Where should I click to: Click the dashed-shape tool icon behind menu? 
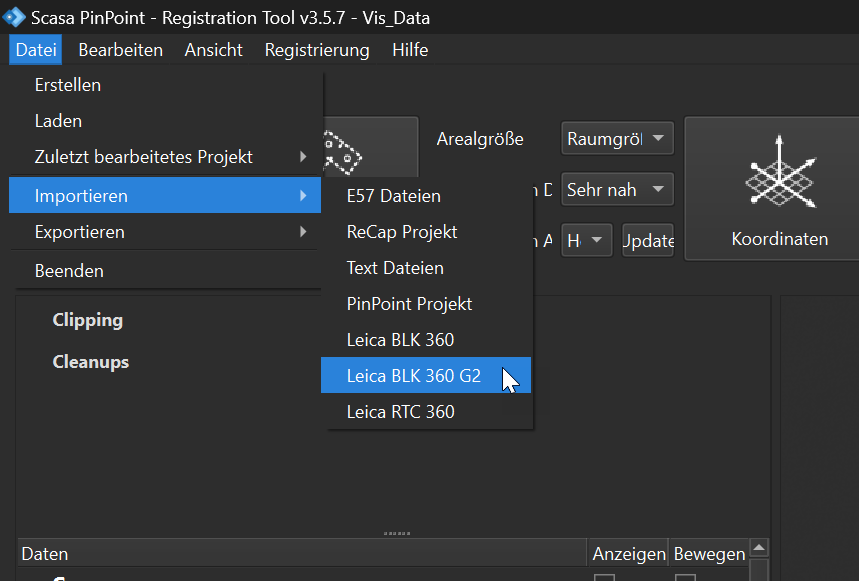(370, 147)
